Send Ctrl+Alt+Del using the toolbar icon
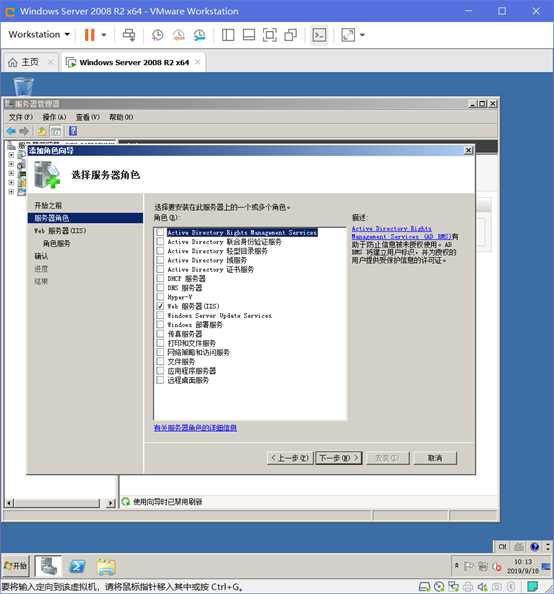554x594 pixels. click(129, 35)
